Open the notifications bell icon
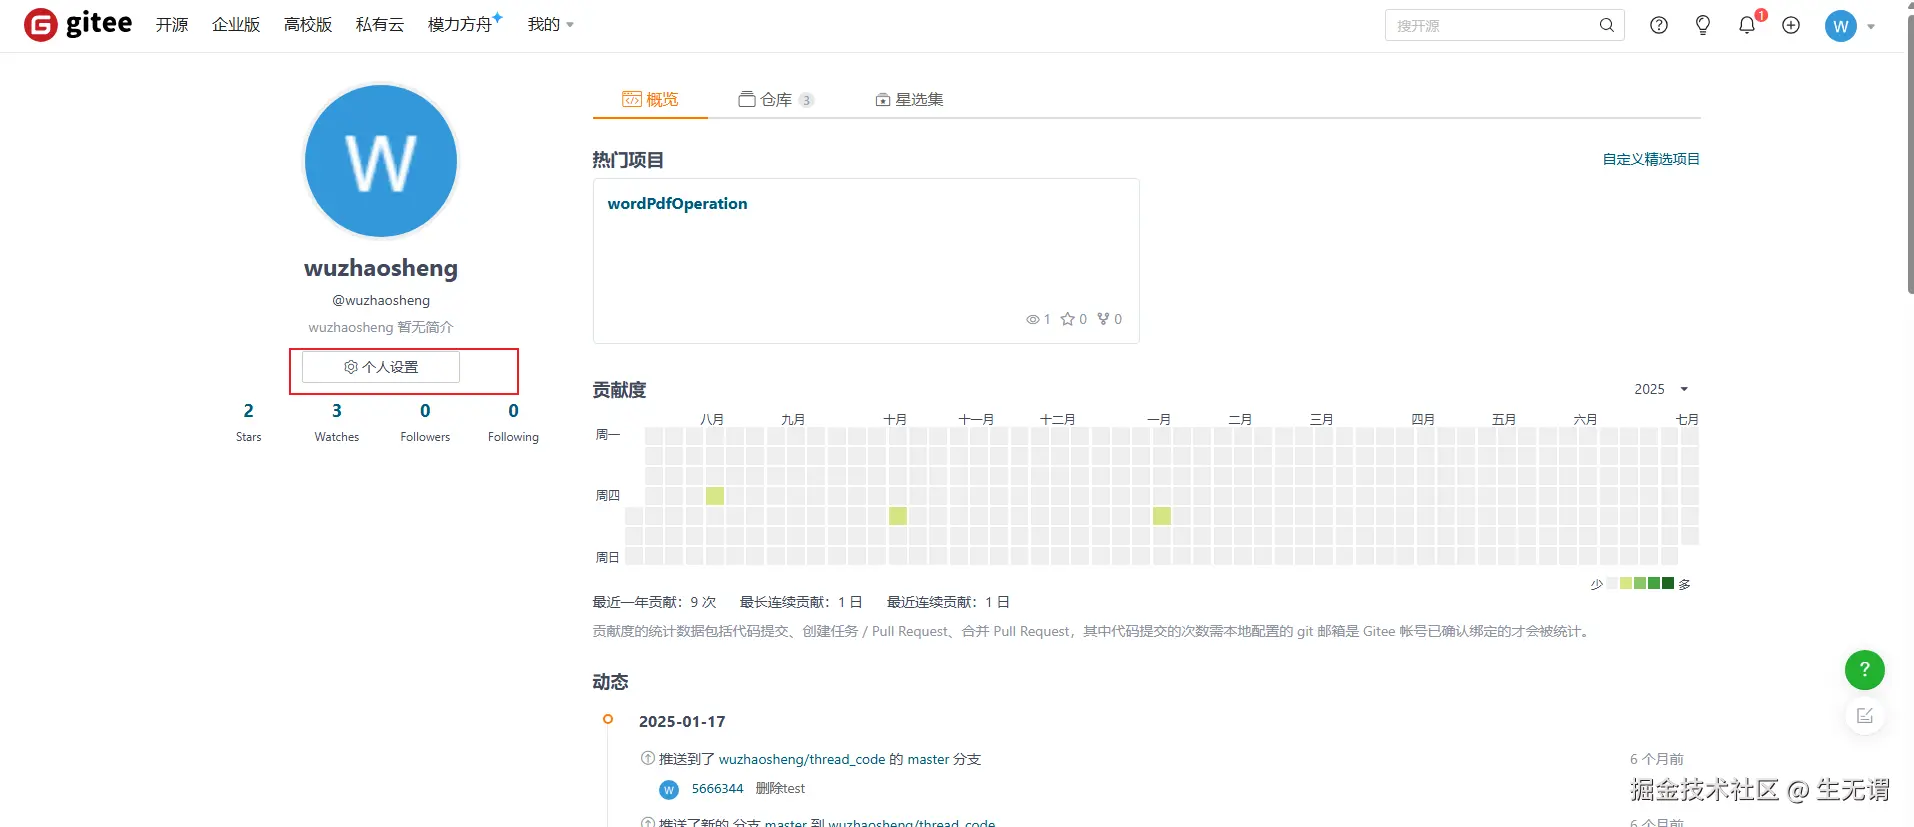The image size is (1914, 827). pyautogui.click(x=1747, y=25)
